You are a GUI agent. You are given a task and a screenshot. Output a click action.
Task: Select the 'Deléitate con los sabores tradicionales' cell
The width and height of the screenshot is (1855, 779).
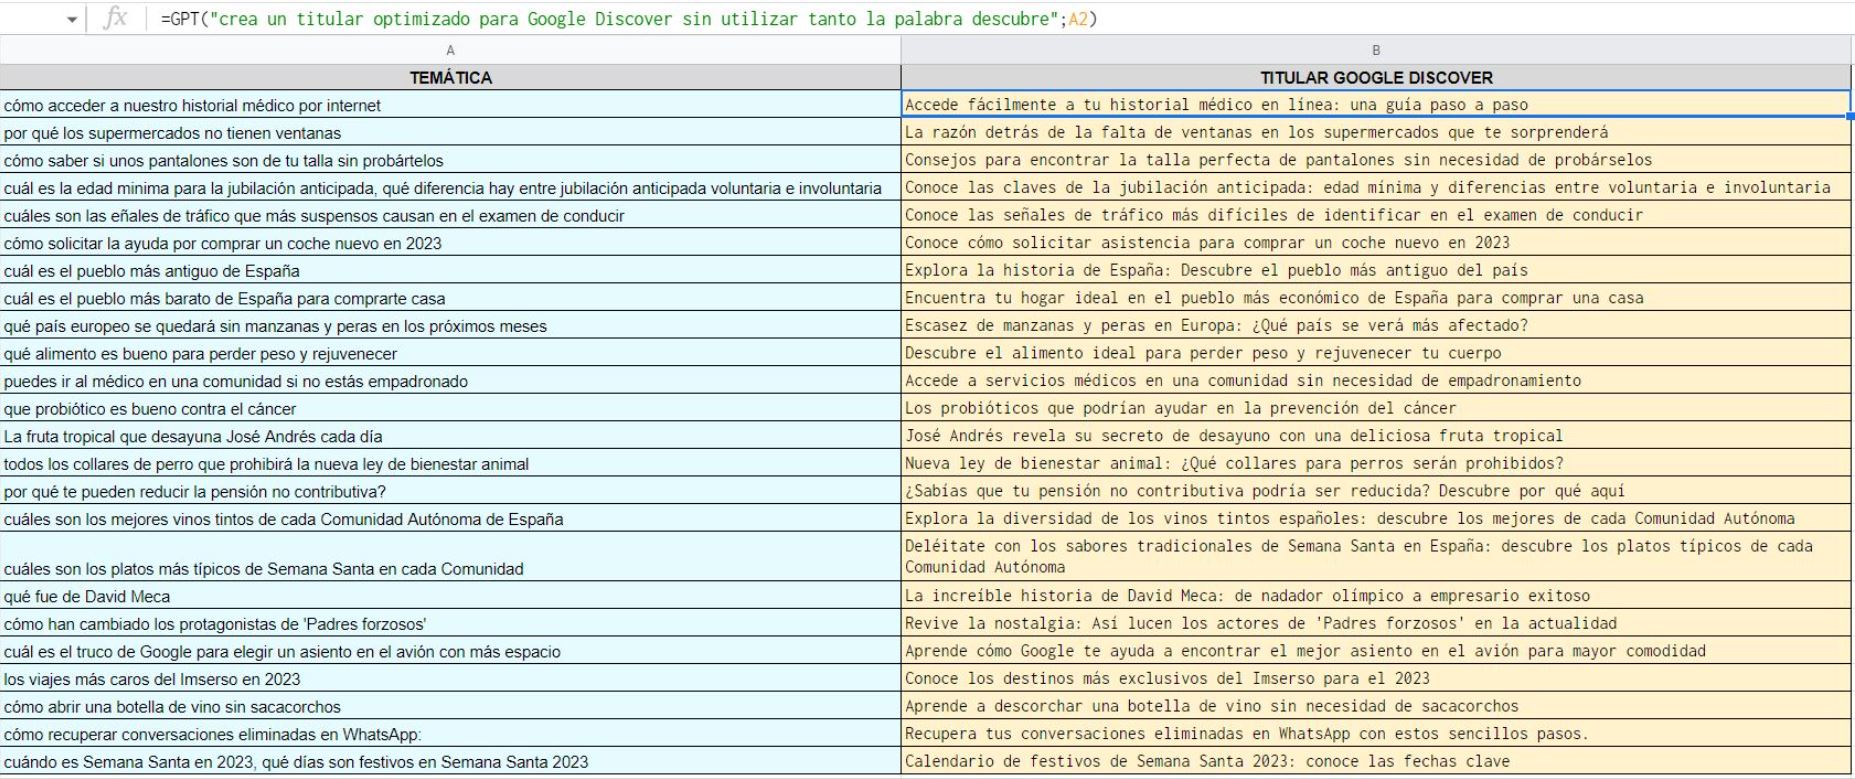tap(1376, 557)
